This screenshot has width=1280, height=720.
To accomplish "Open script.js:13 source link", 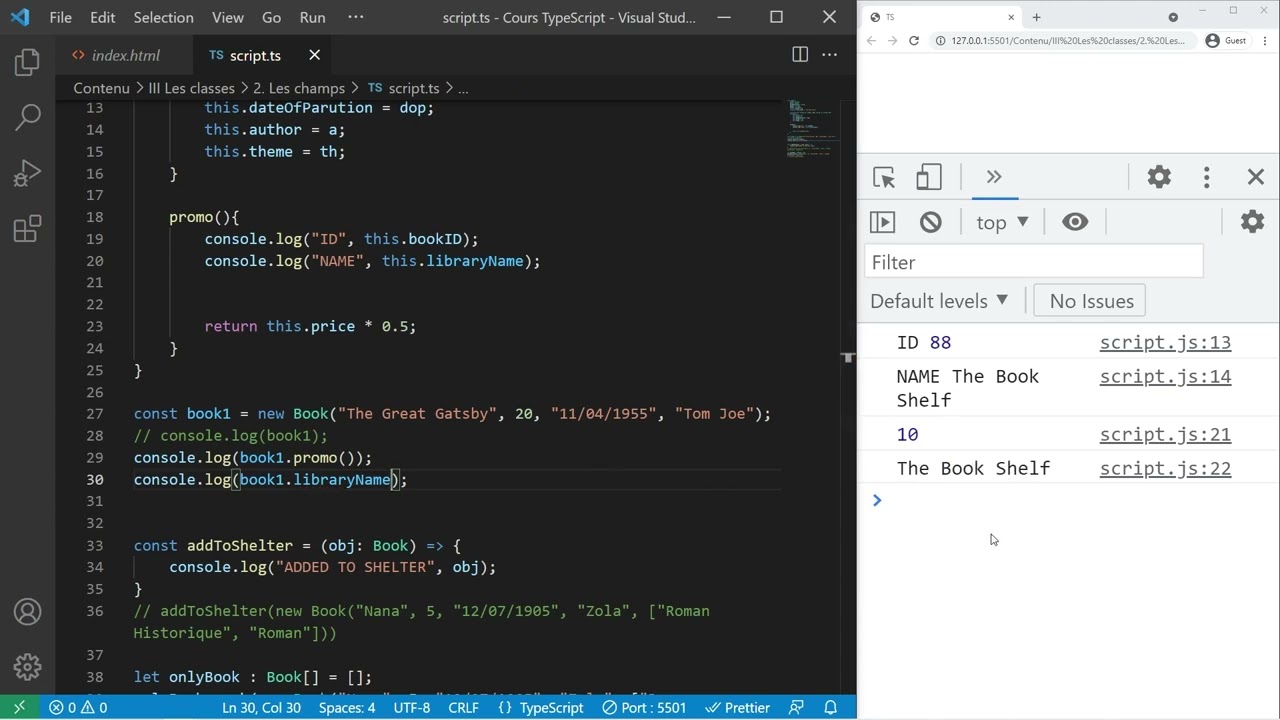I will click(x=1165, y=343).
